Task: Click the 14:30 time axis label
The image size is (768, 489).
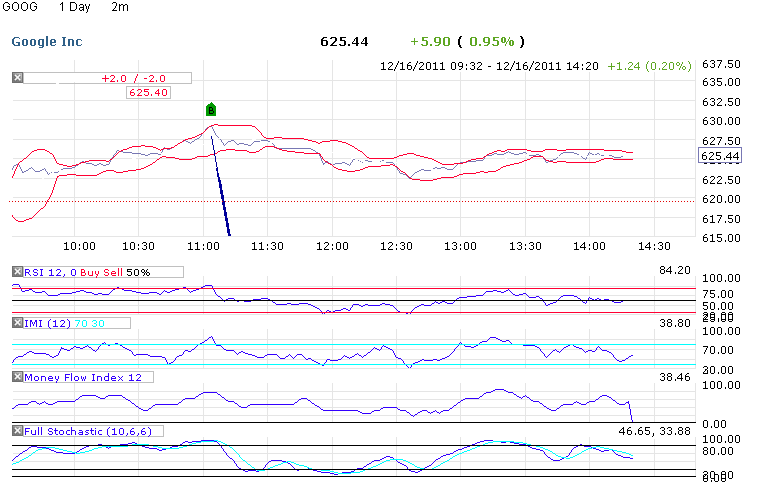Action: 654,246
